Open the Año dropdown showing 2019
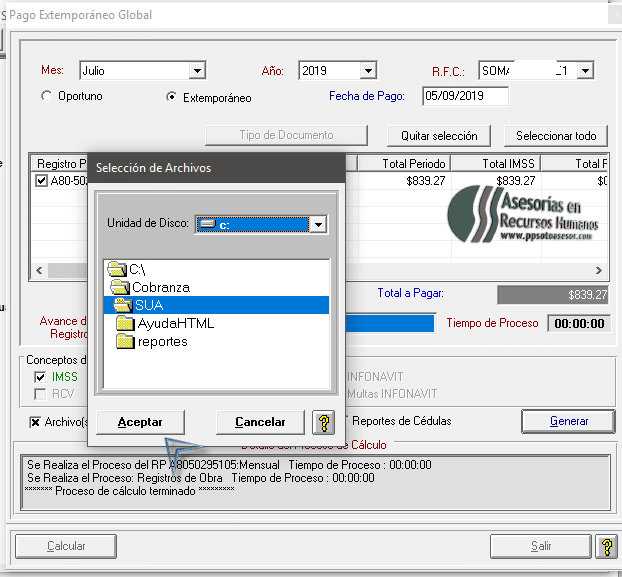This screenshot has height=577, width=622. pos(368,70)
